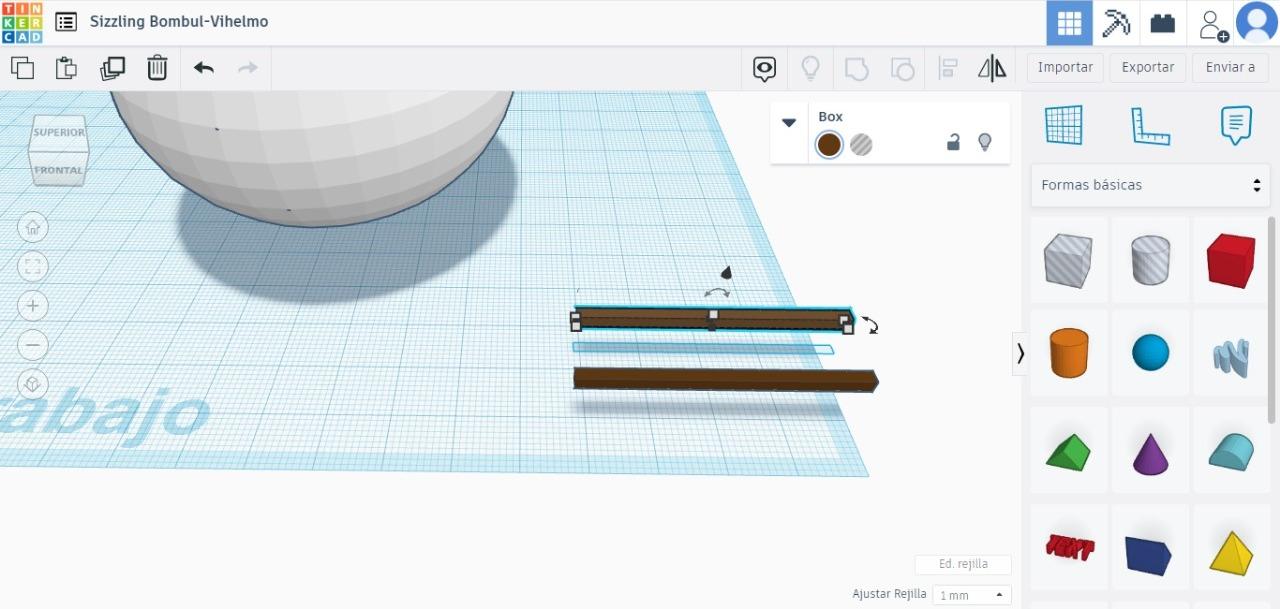This screenshot has height=609, width=1280.
Task: Select the brown Solid color swatch
Action: (829, 145)
